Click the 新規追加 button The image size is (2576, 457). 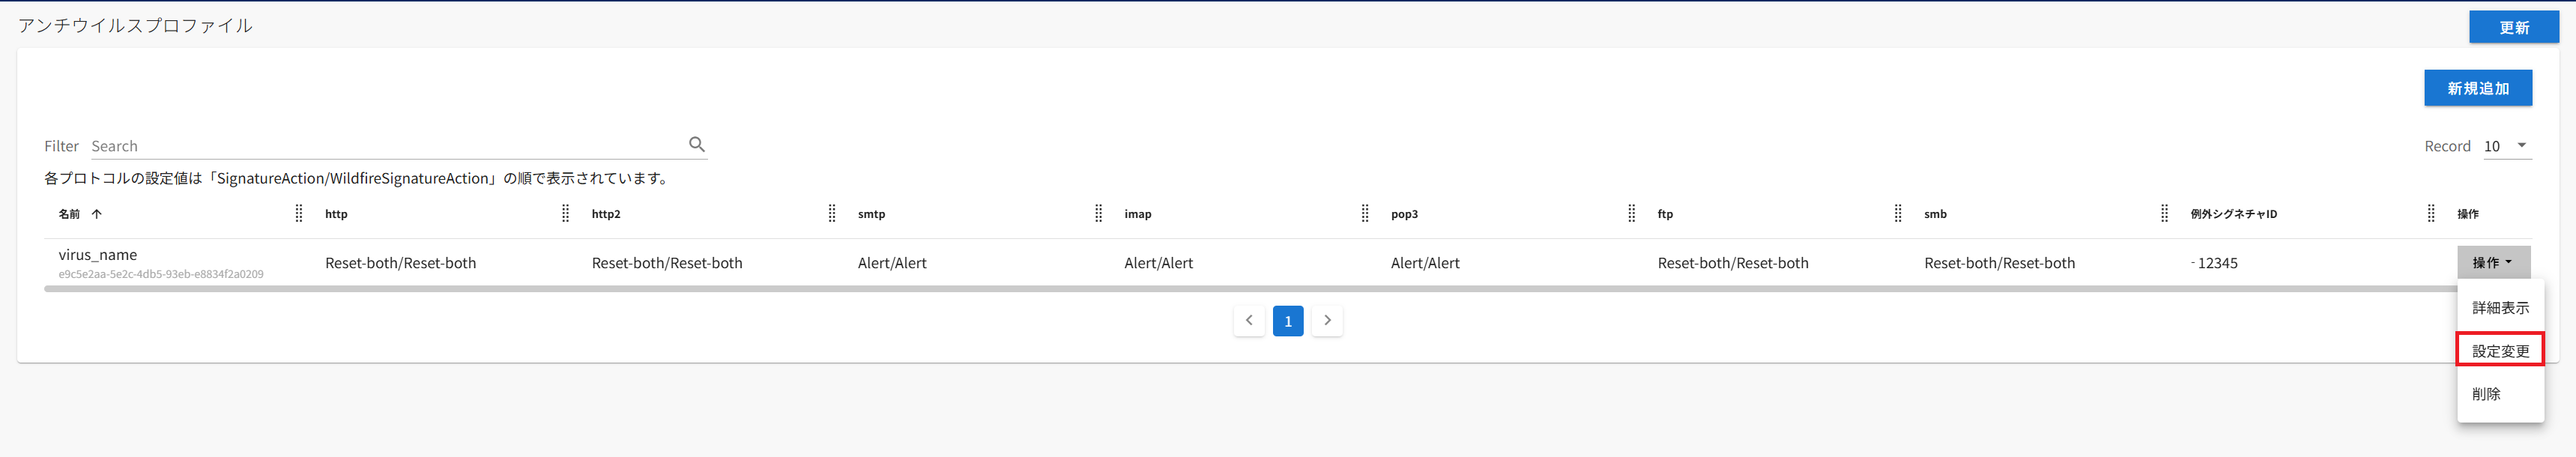pyautogui.click(x=2477, y=88)
